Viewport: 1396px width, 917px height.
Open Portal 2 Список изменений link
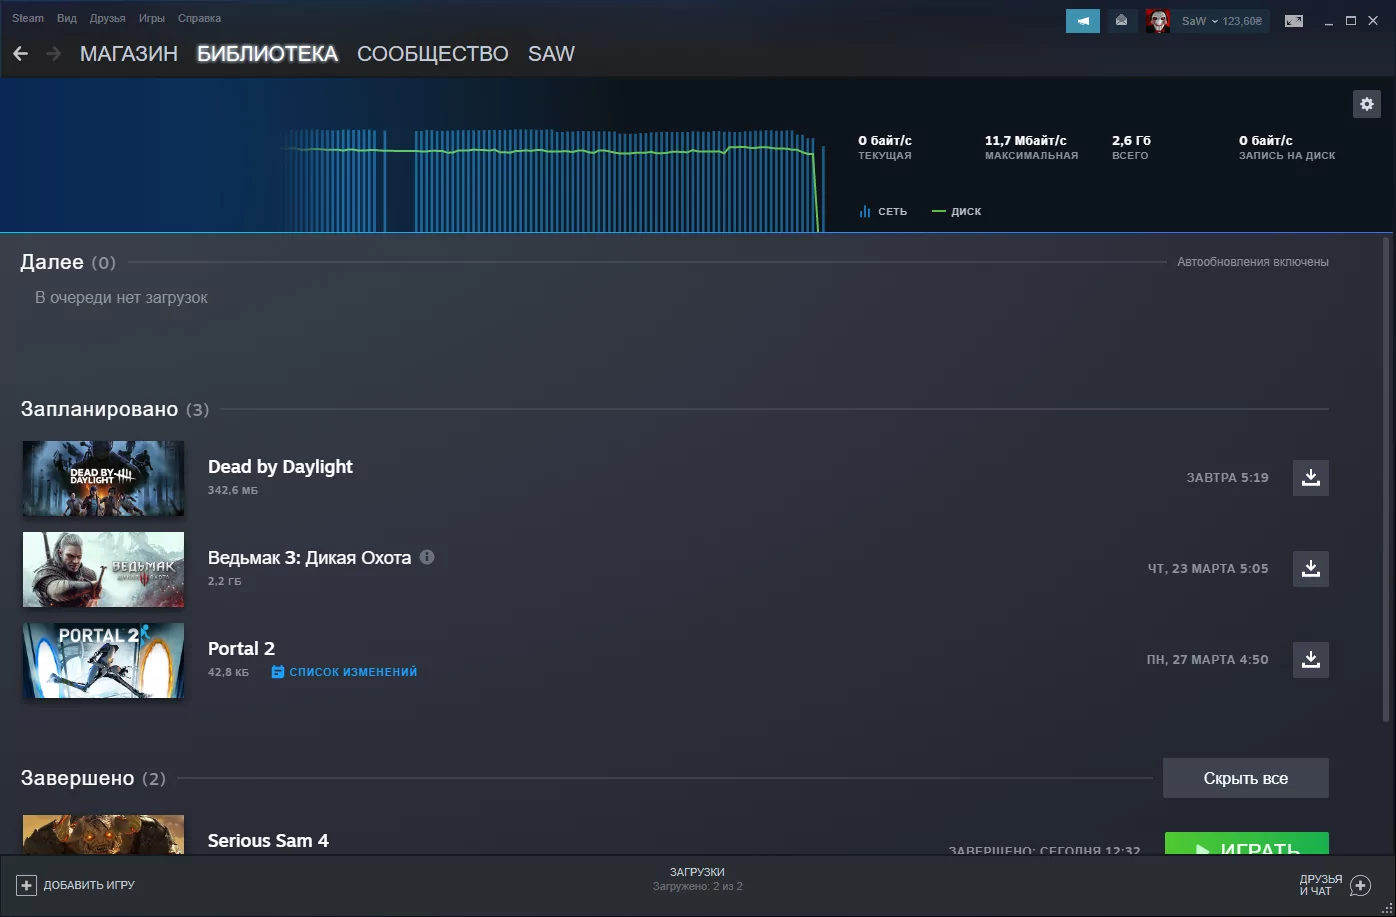click(344, 672)
